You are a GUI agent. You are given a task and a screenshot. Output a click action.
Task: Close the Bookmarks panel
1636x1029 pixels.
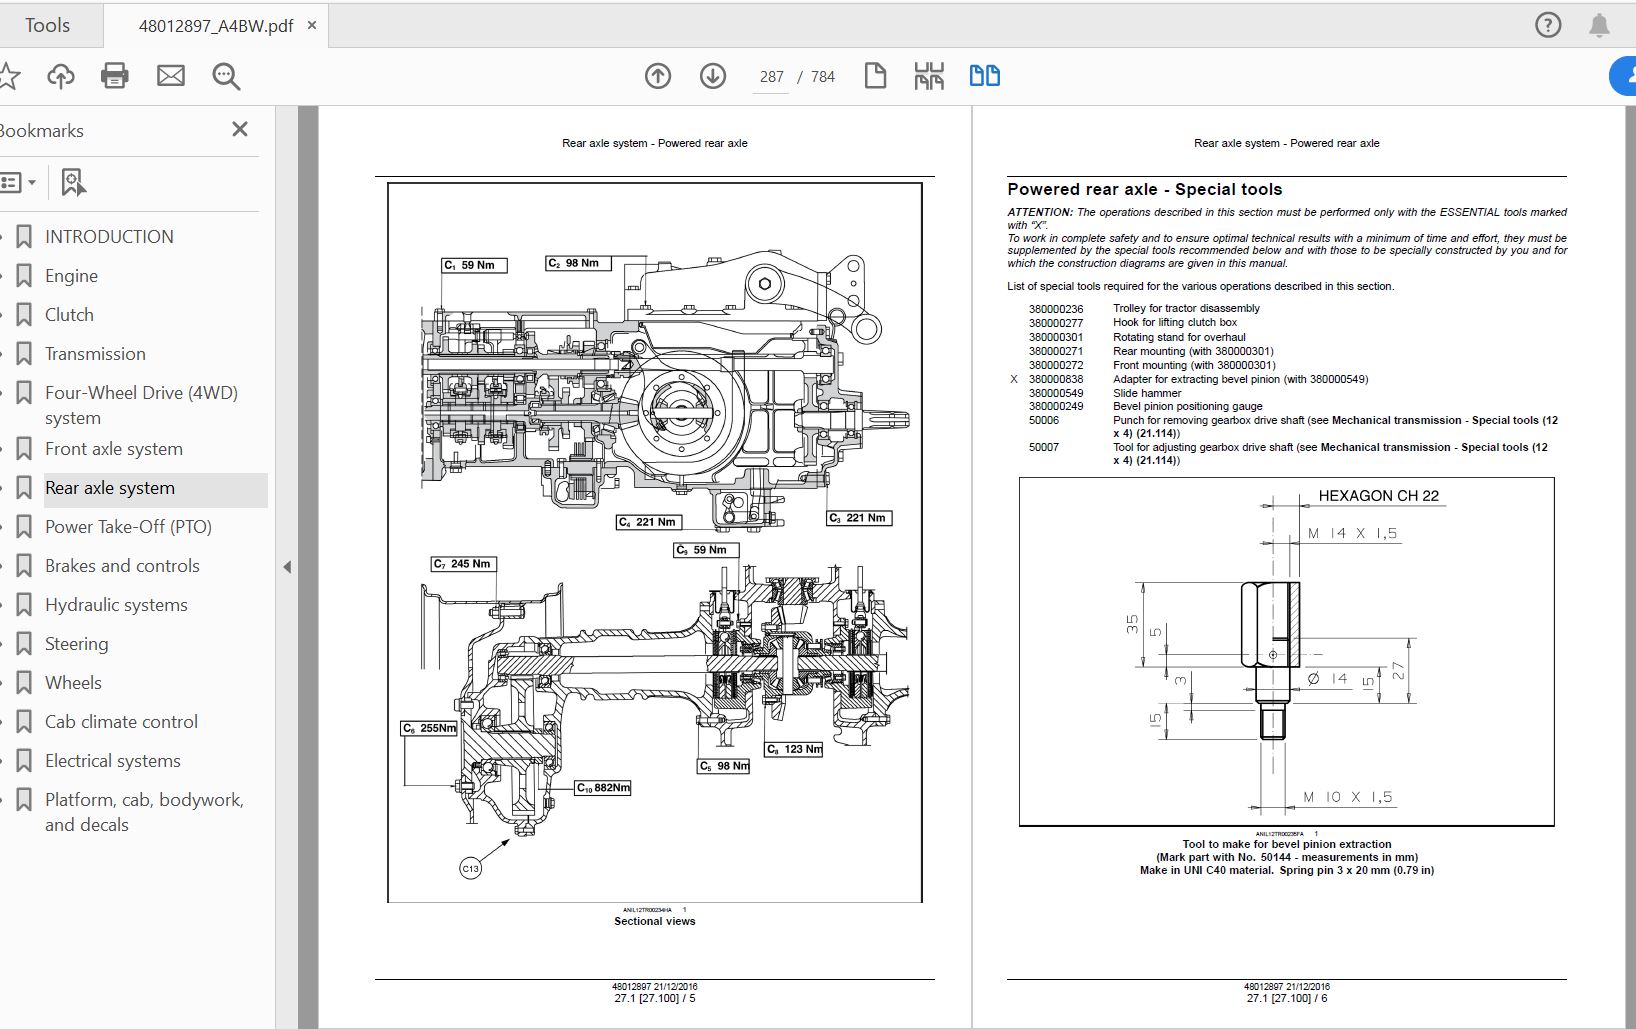tap(240, 129)
